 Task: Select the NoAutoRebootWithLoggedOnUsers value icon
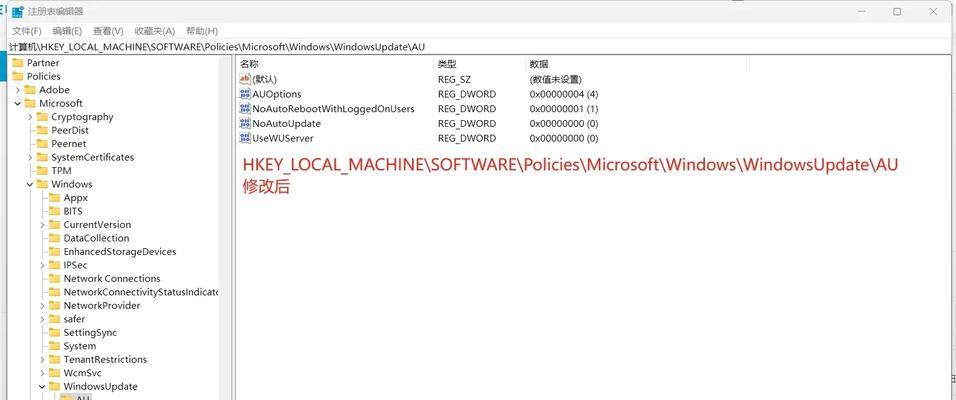[x=245, y=109]
